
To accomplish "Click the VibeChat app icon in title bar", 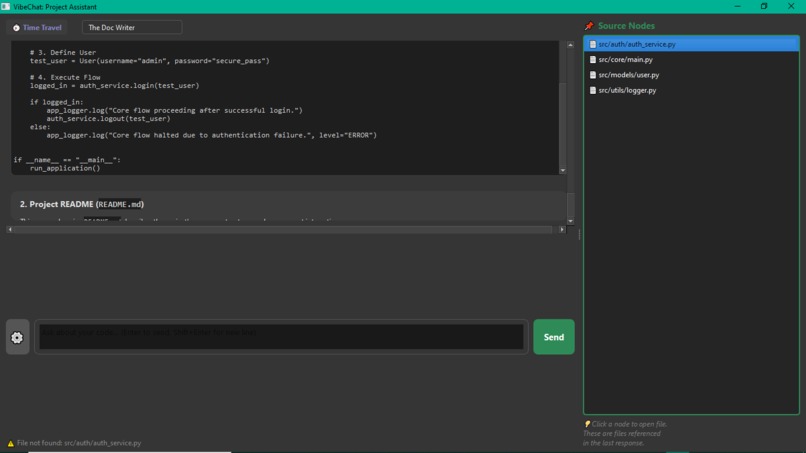I will (x=6, y=7).
